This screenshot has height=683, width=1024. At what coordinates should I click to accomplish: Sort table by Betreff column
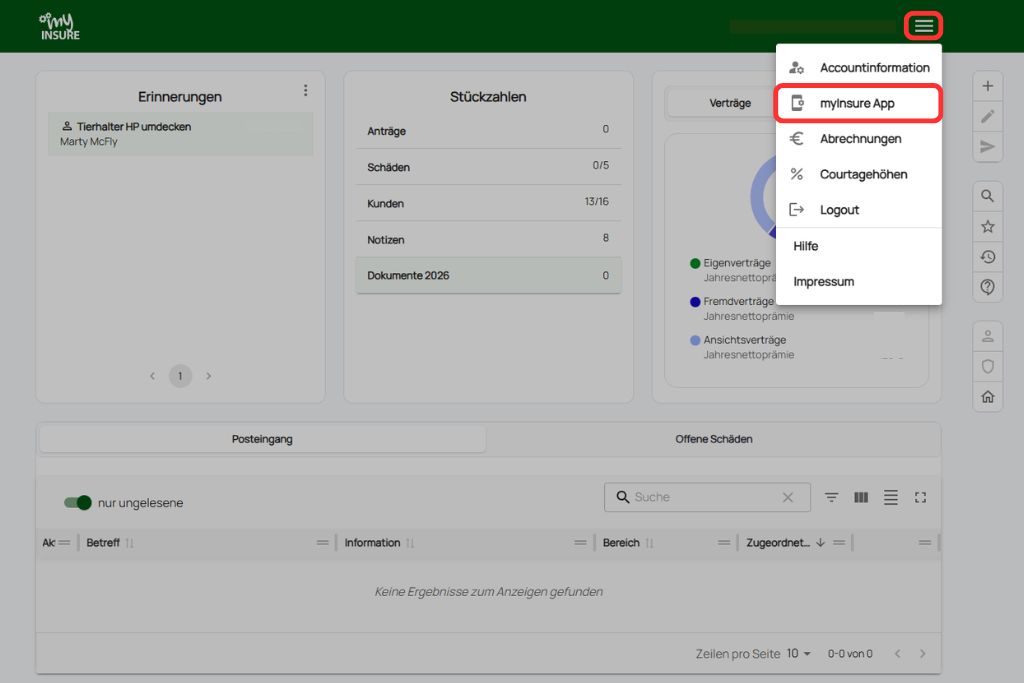point(104,543)
